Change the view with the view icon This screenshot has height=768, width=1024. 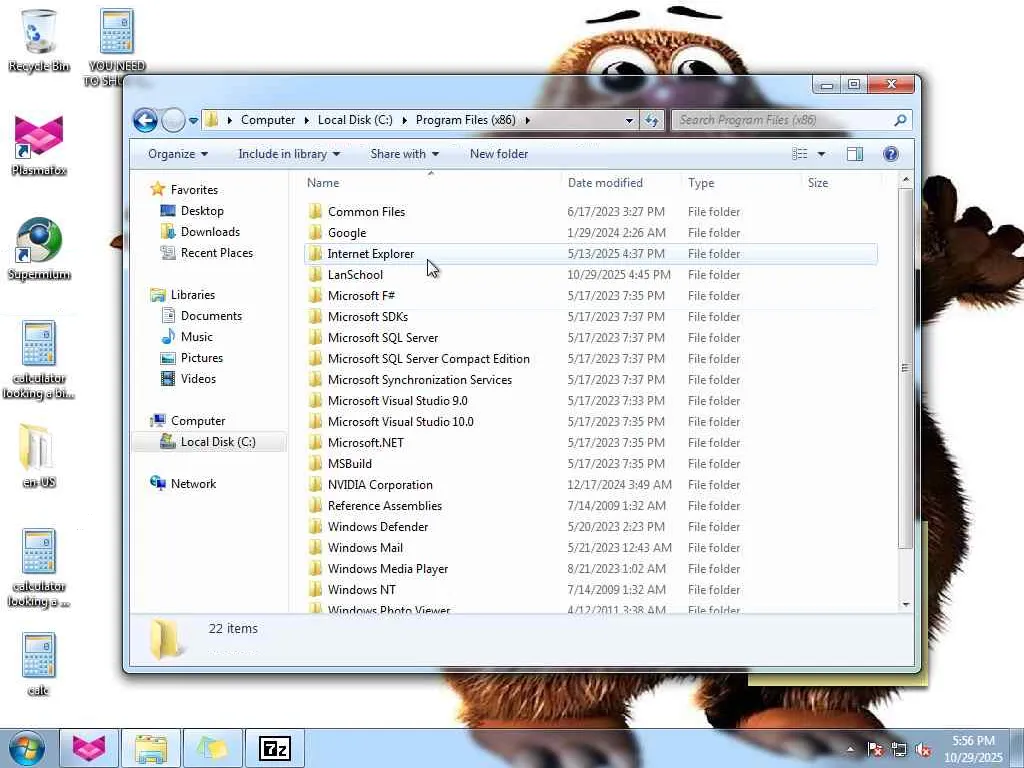pos(800,154)
